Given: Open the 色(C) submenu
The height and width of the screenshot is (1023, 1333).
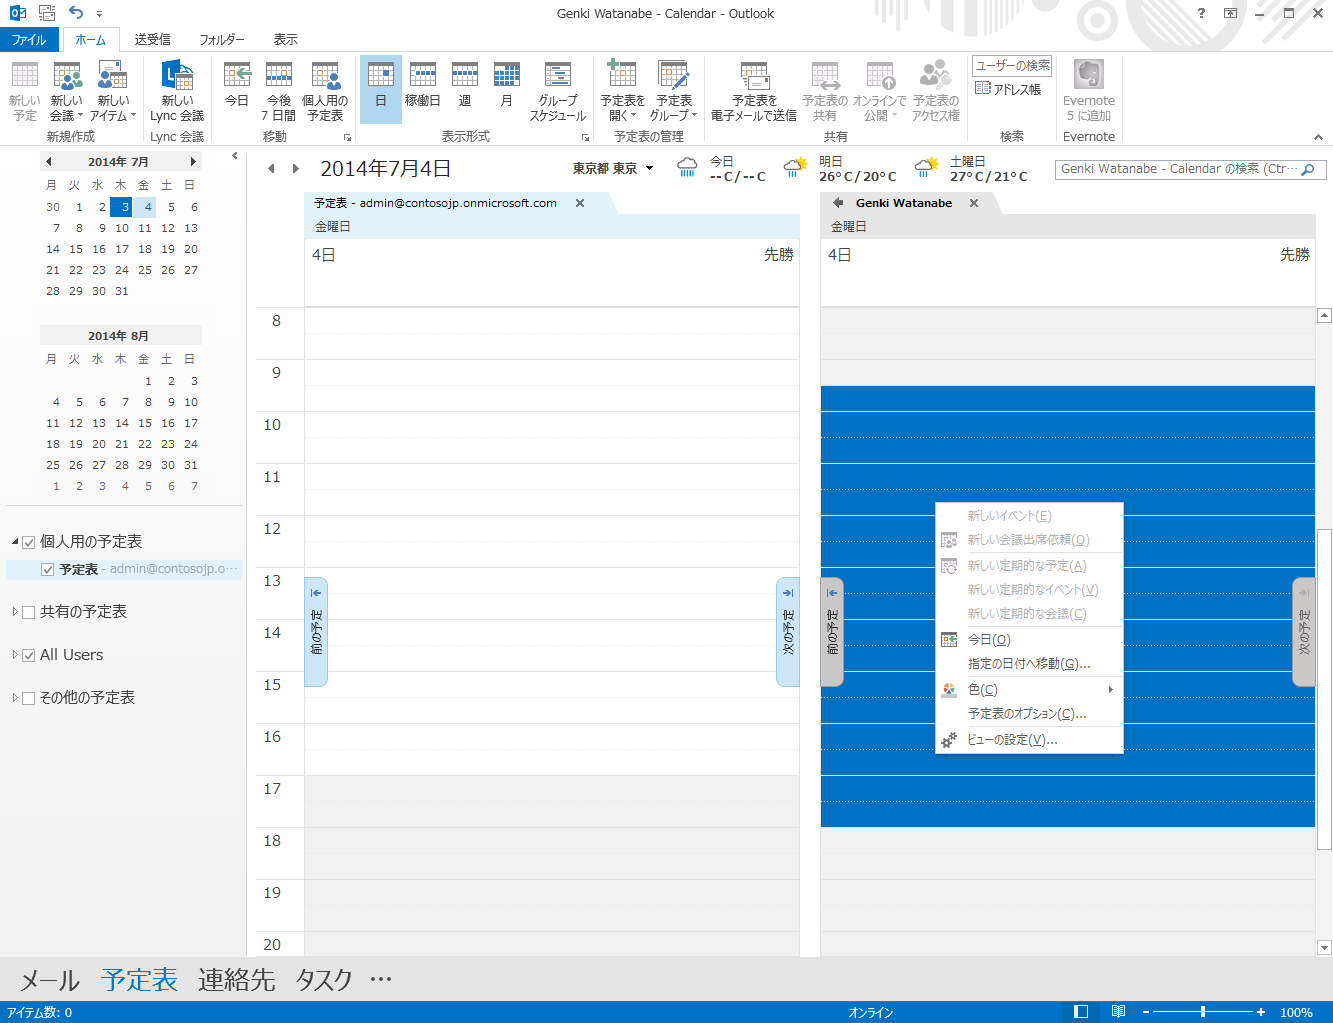Looking at the screenshot, I should (x=1029, y=690).
